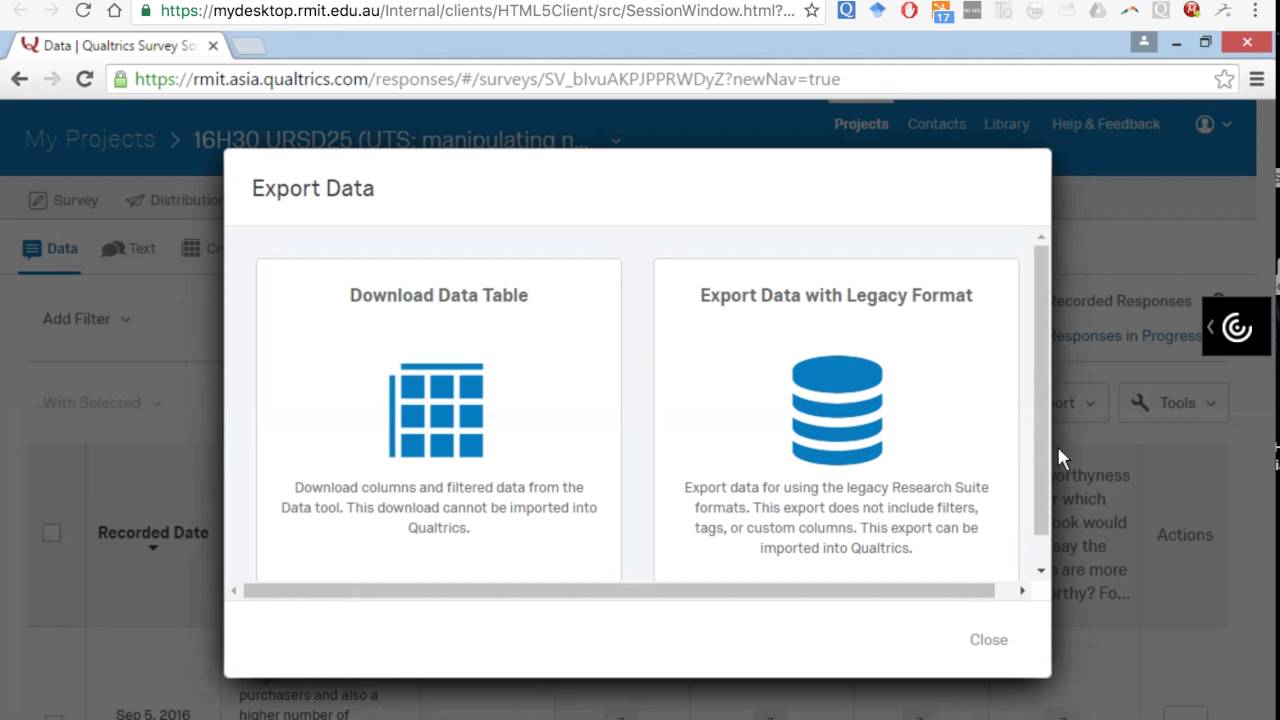Viewport: 1280px width, 720px height.
Task: Open inner Chrome hamburger menu
Action: (x=1257, y=79)
